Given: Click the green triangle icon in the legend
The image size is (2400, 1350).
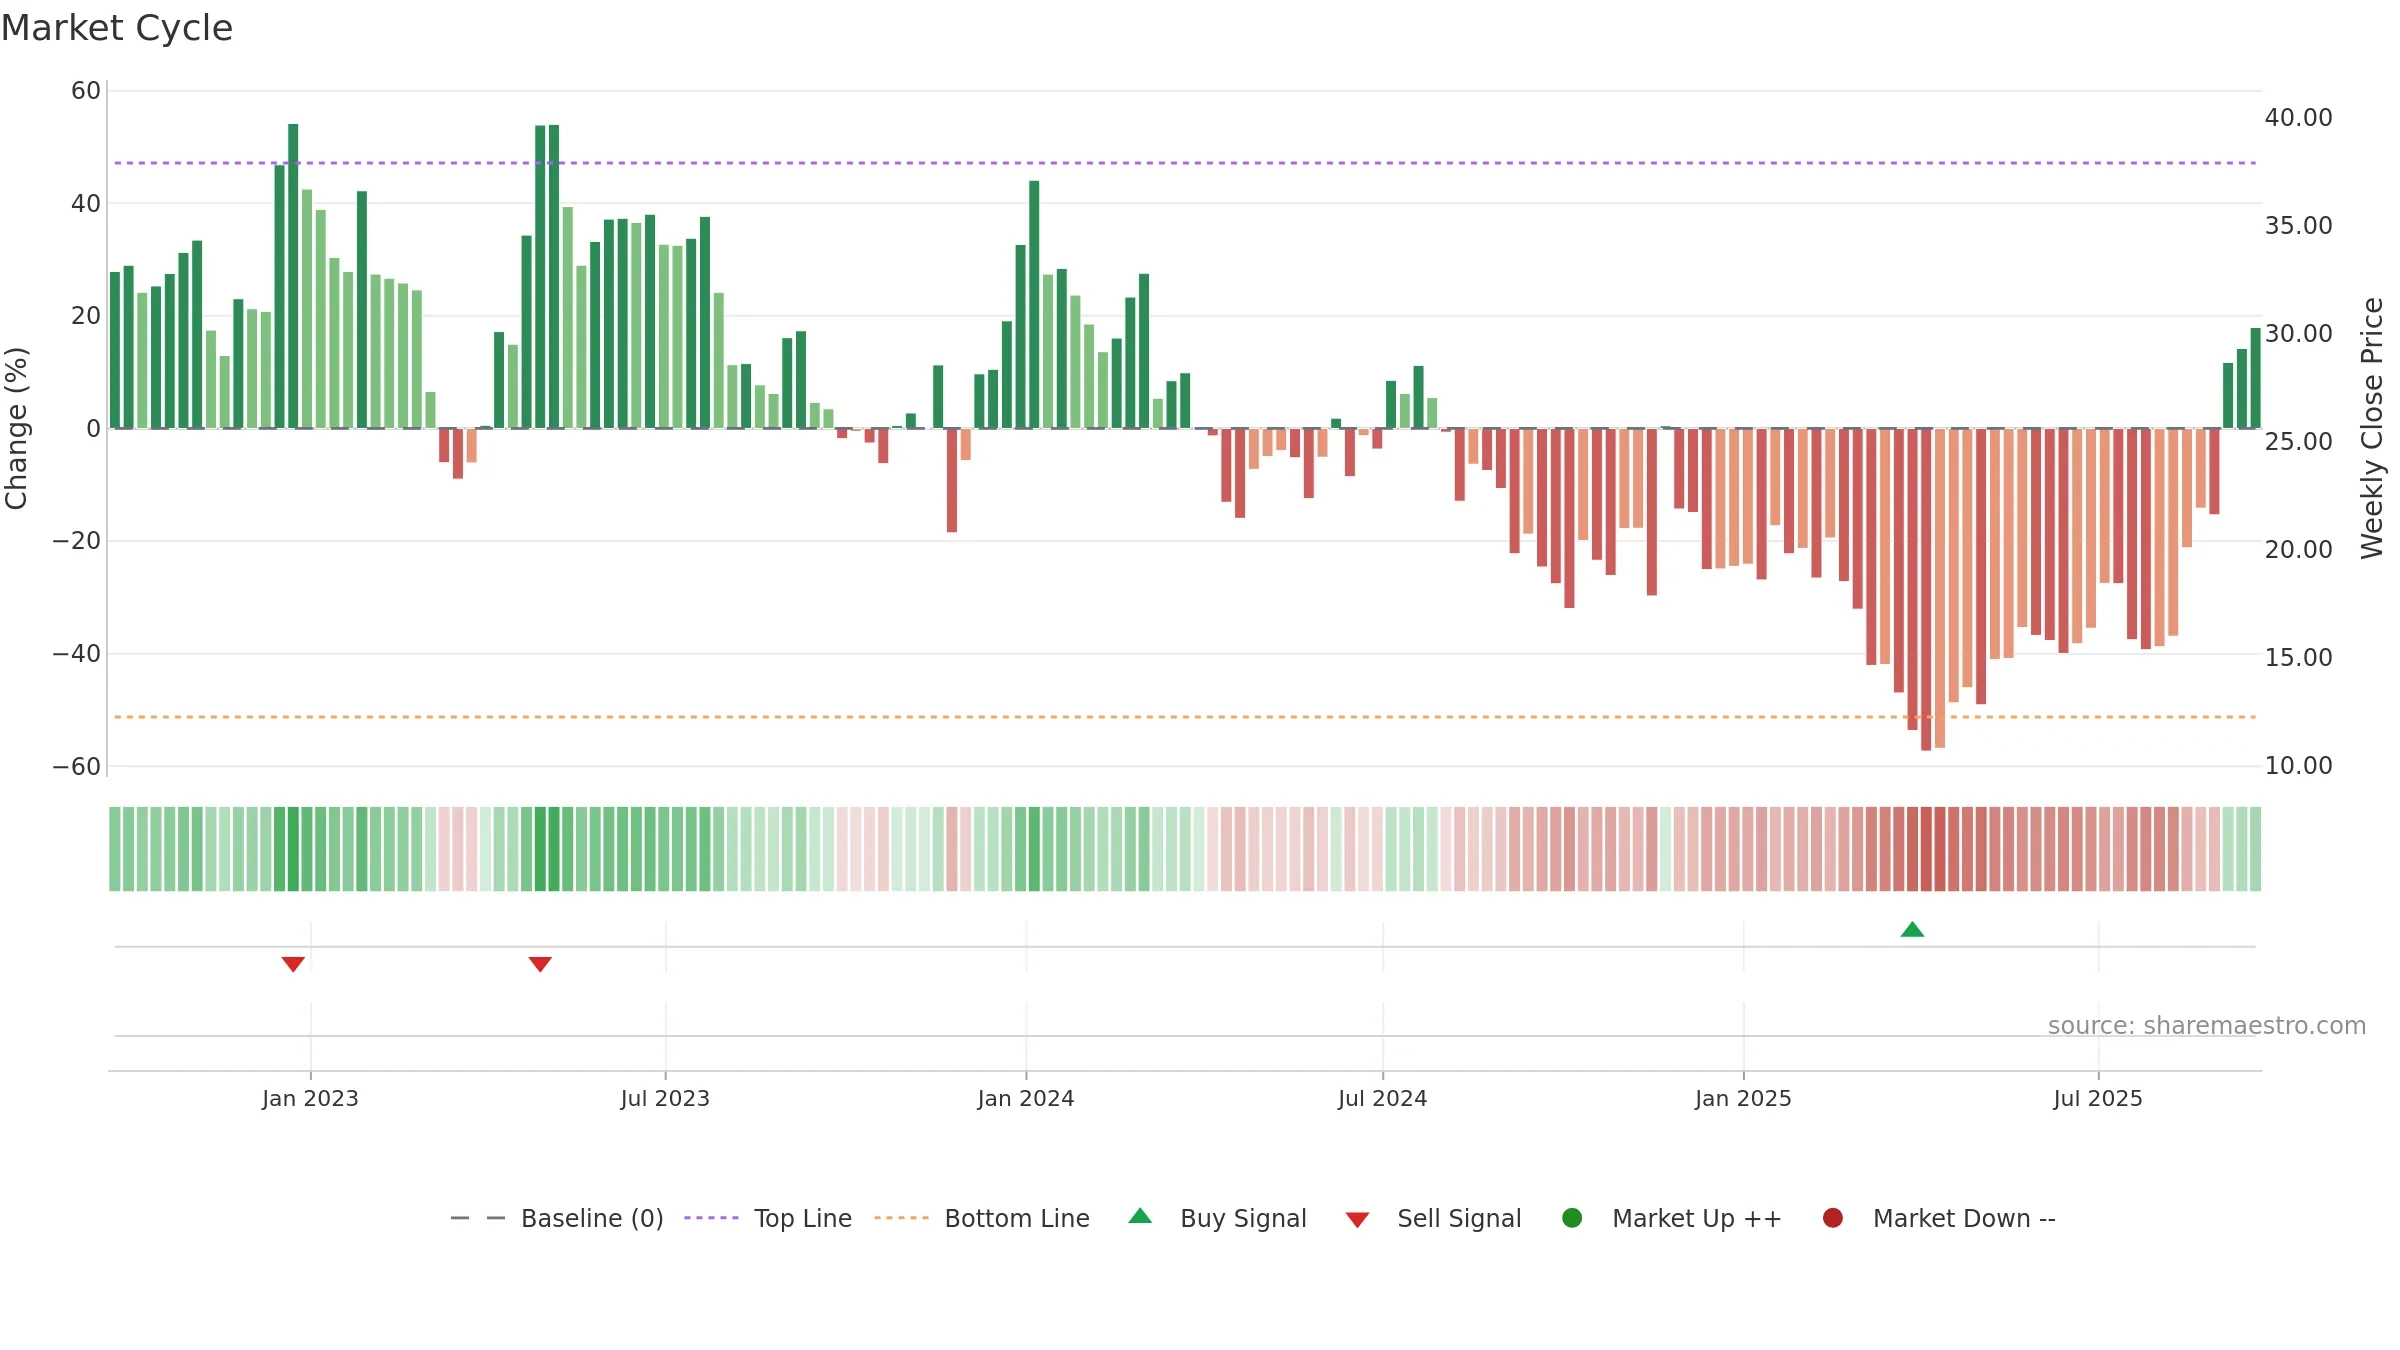Looking at the screenshot, I should (x=1140, y=1216).
